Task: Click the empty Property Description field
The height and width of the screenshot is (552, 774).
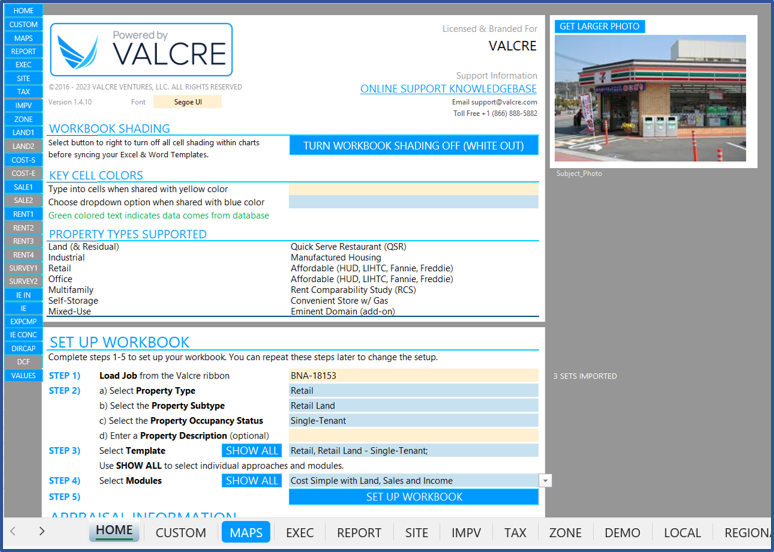Action: [414, 435]
